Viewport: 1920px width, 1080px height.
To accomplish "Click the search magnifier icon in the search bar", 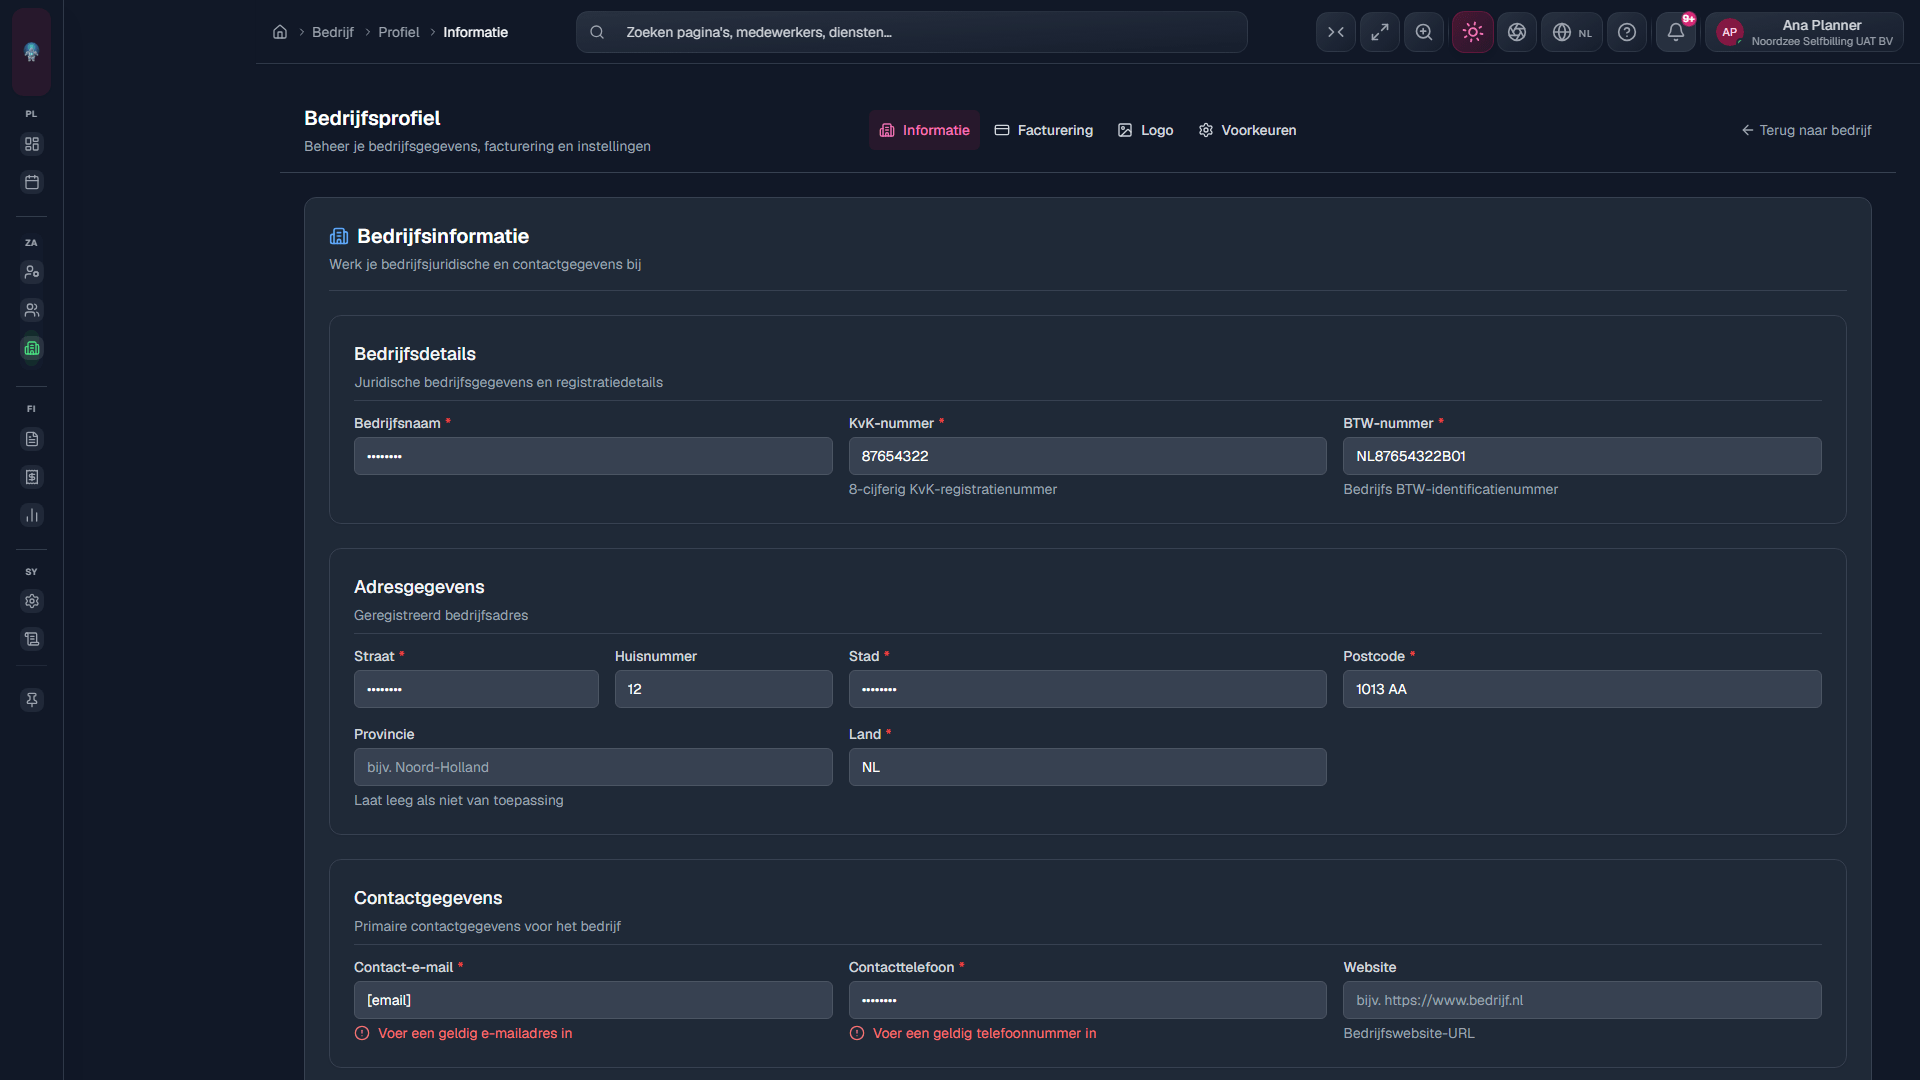I will point(597,32).
